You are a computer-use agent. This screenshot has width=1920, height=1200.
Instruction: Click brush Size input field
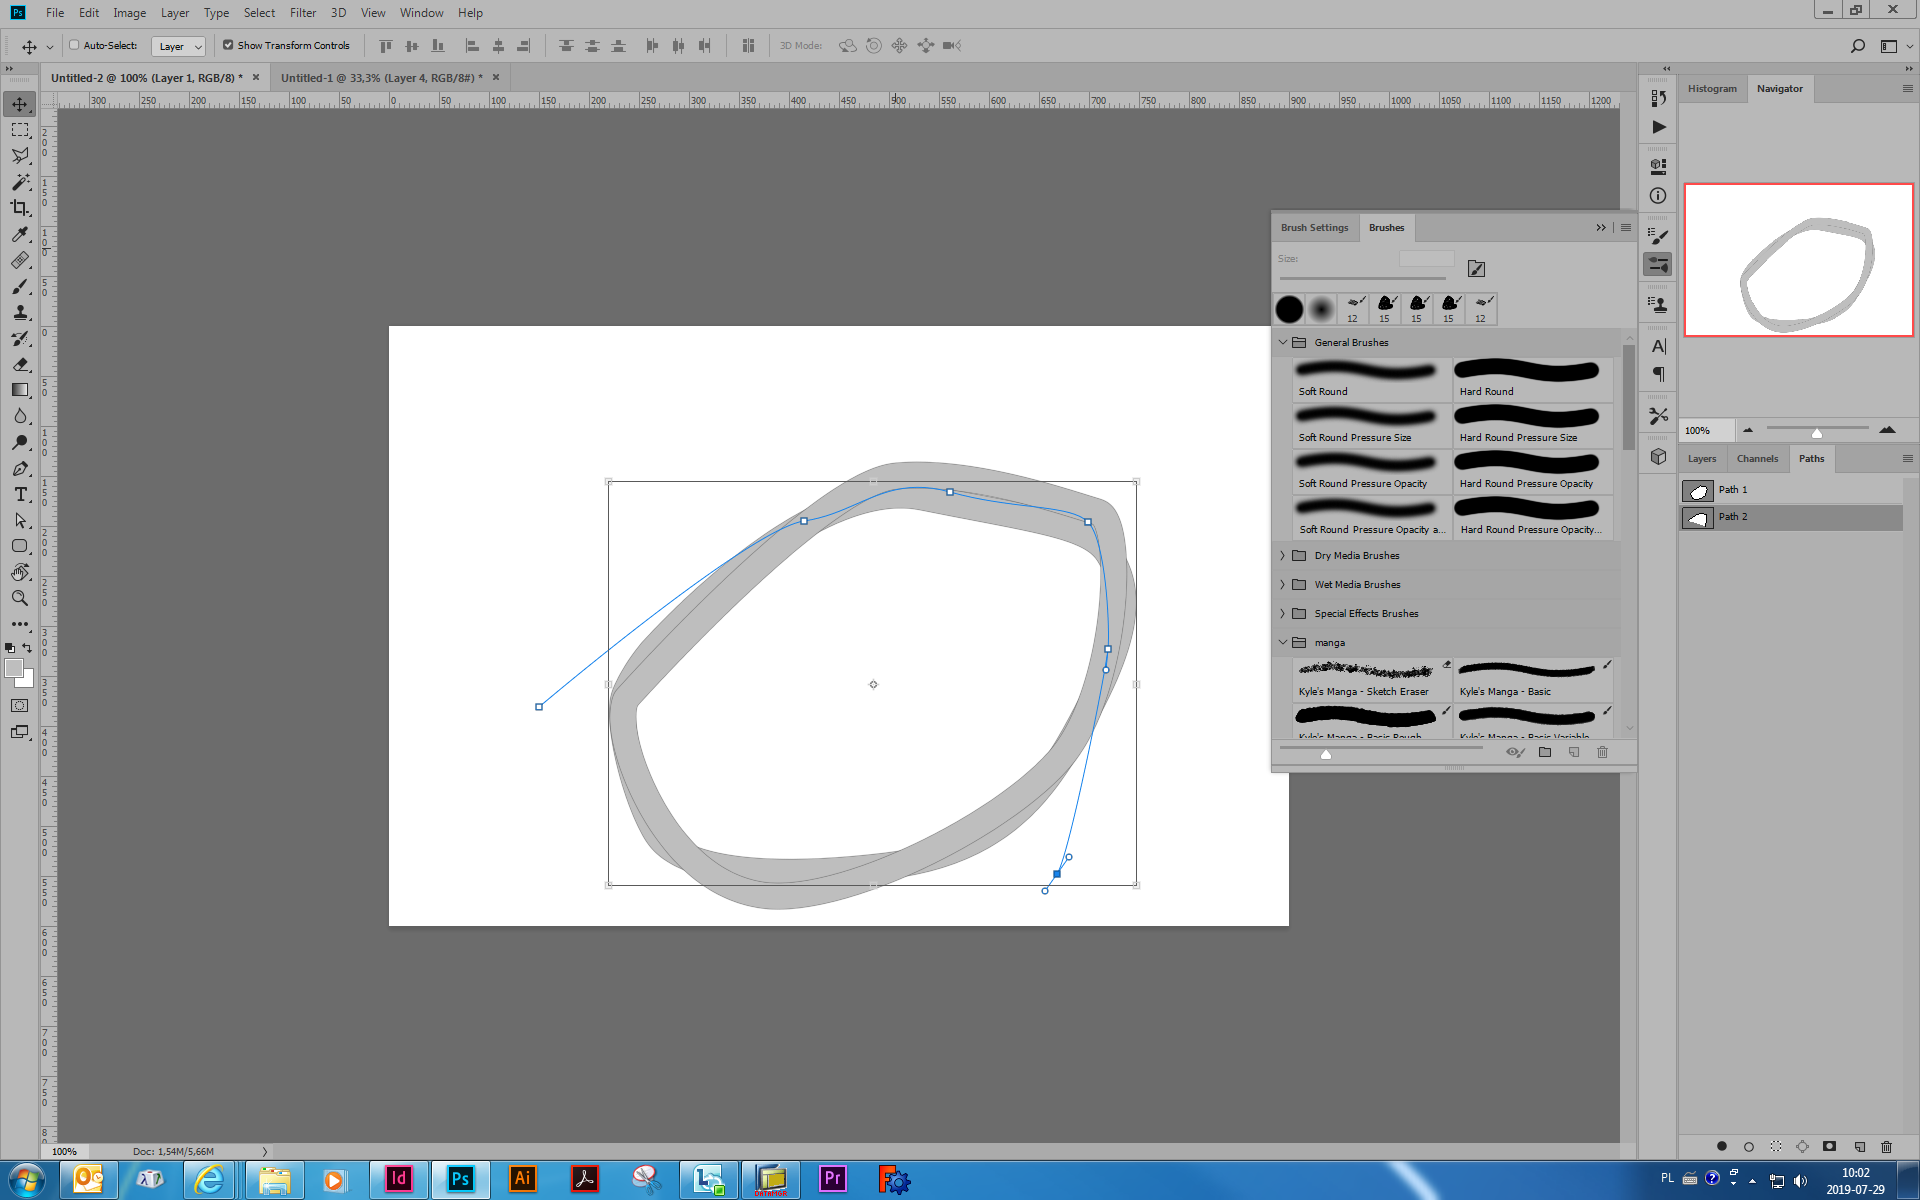click(x=1426, y=259)
